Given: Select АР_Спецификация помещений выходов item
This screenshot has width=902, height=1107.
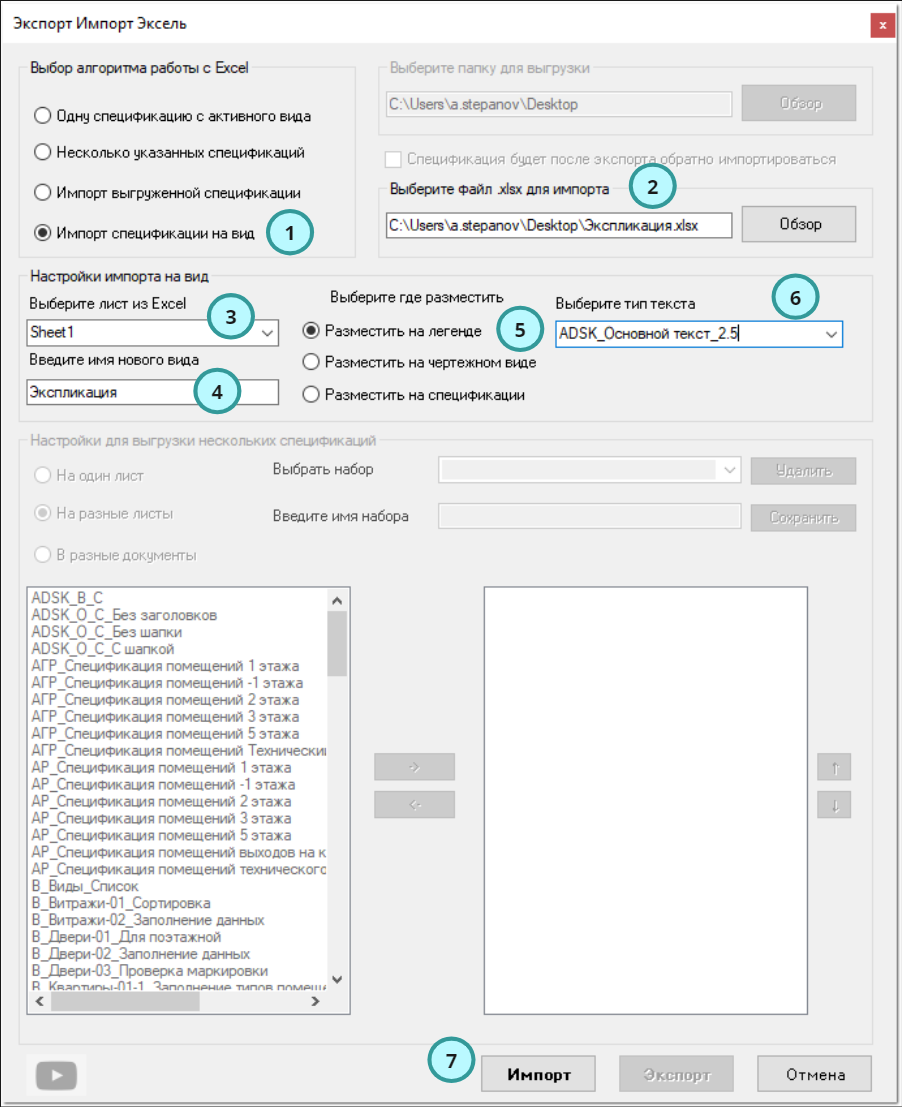Looking at the screenshot, I should 179,852.
